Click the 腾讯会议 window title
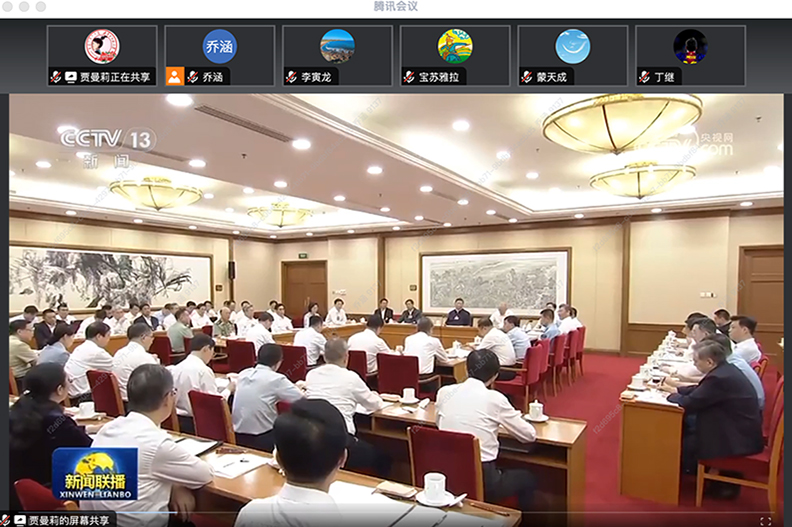Image resolution: width=792 pixels, height=527 pixels. pos(396,6)
